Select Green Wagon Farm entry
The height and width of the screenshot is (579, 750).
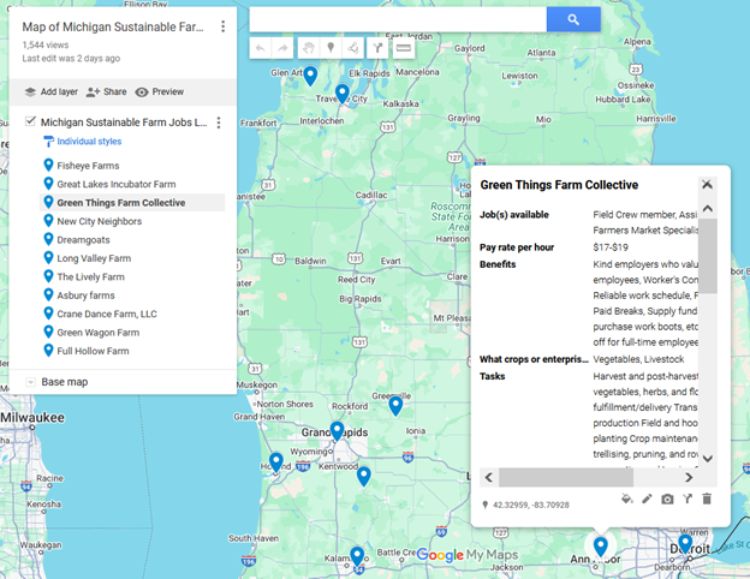(x=98, y=333)
